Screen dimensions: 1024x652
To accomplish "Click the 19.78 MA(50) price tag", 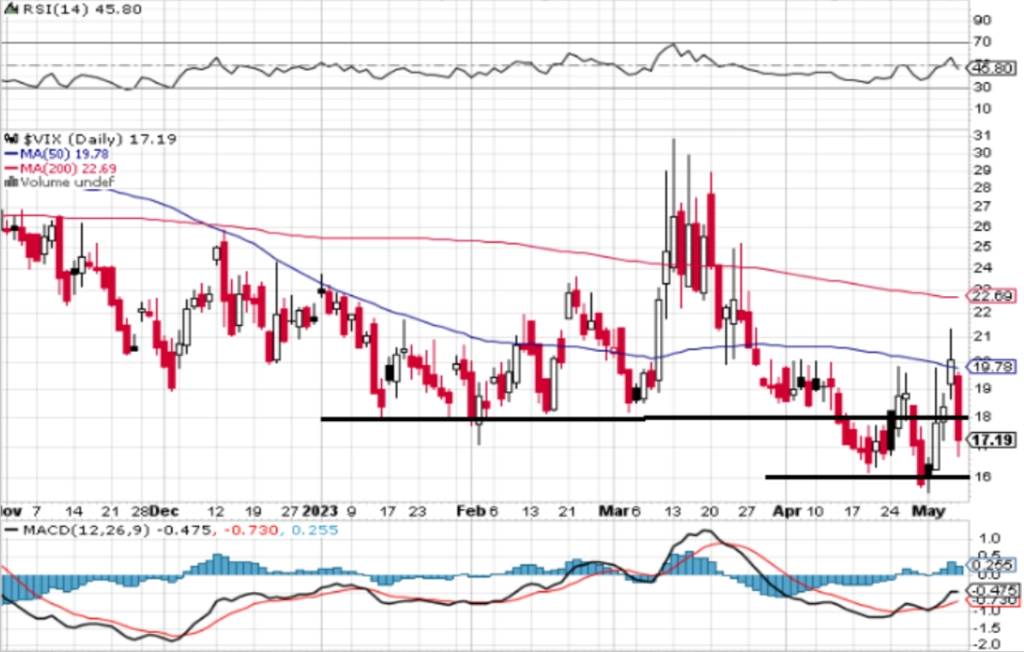I will pos(992,367).
